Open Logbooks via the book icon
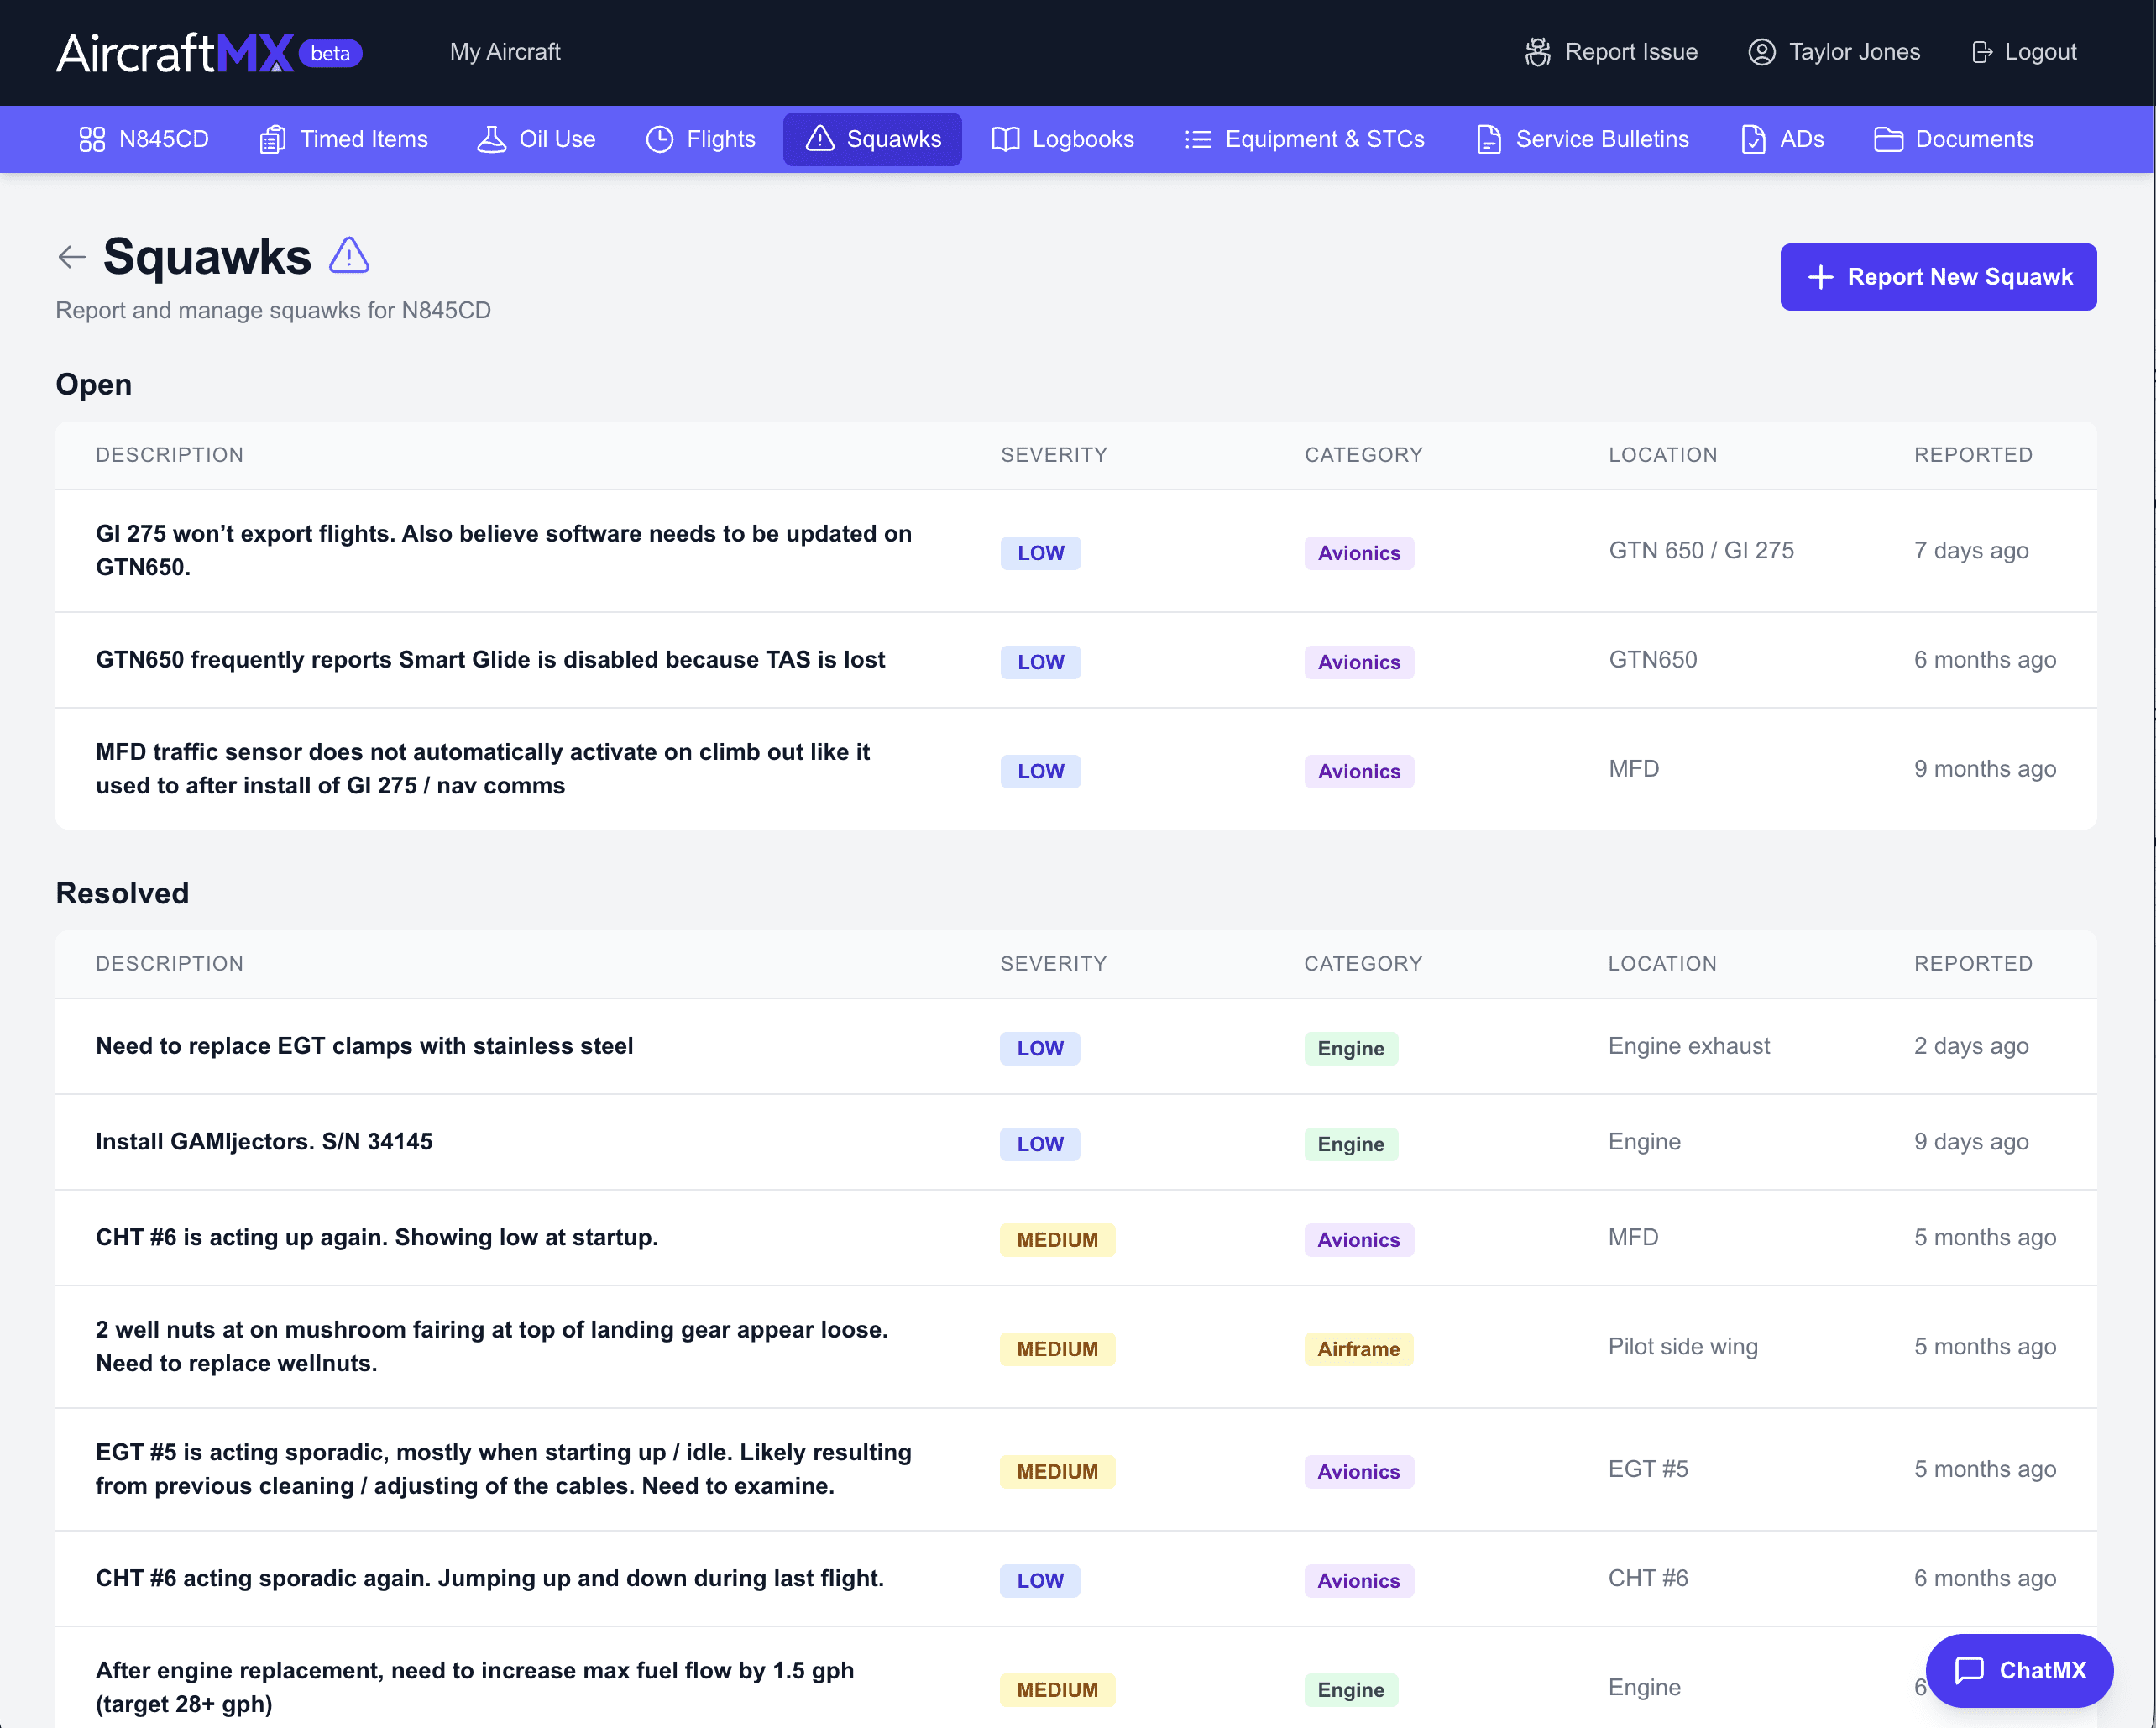This screenshot has width=2156, height=1728. [x=1005, y=139]
